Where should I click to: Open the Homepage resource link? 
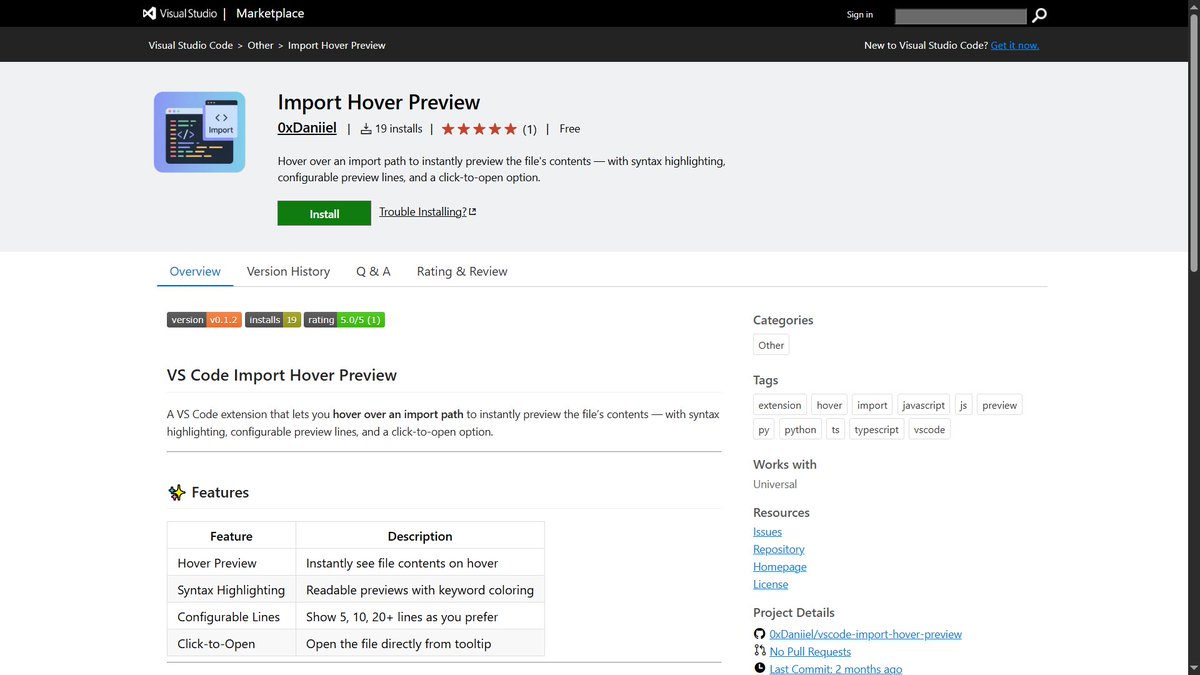pyautogui.click(x=780, y=567)
